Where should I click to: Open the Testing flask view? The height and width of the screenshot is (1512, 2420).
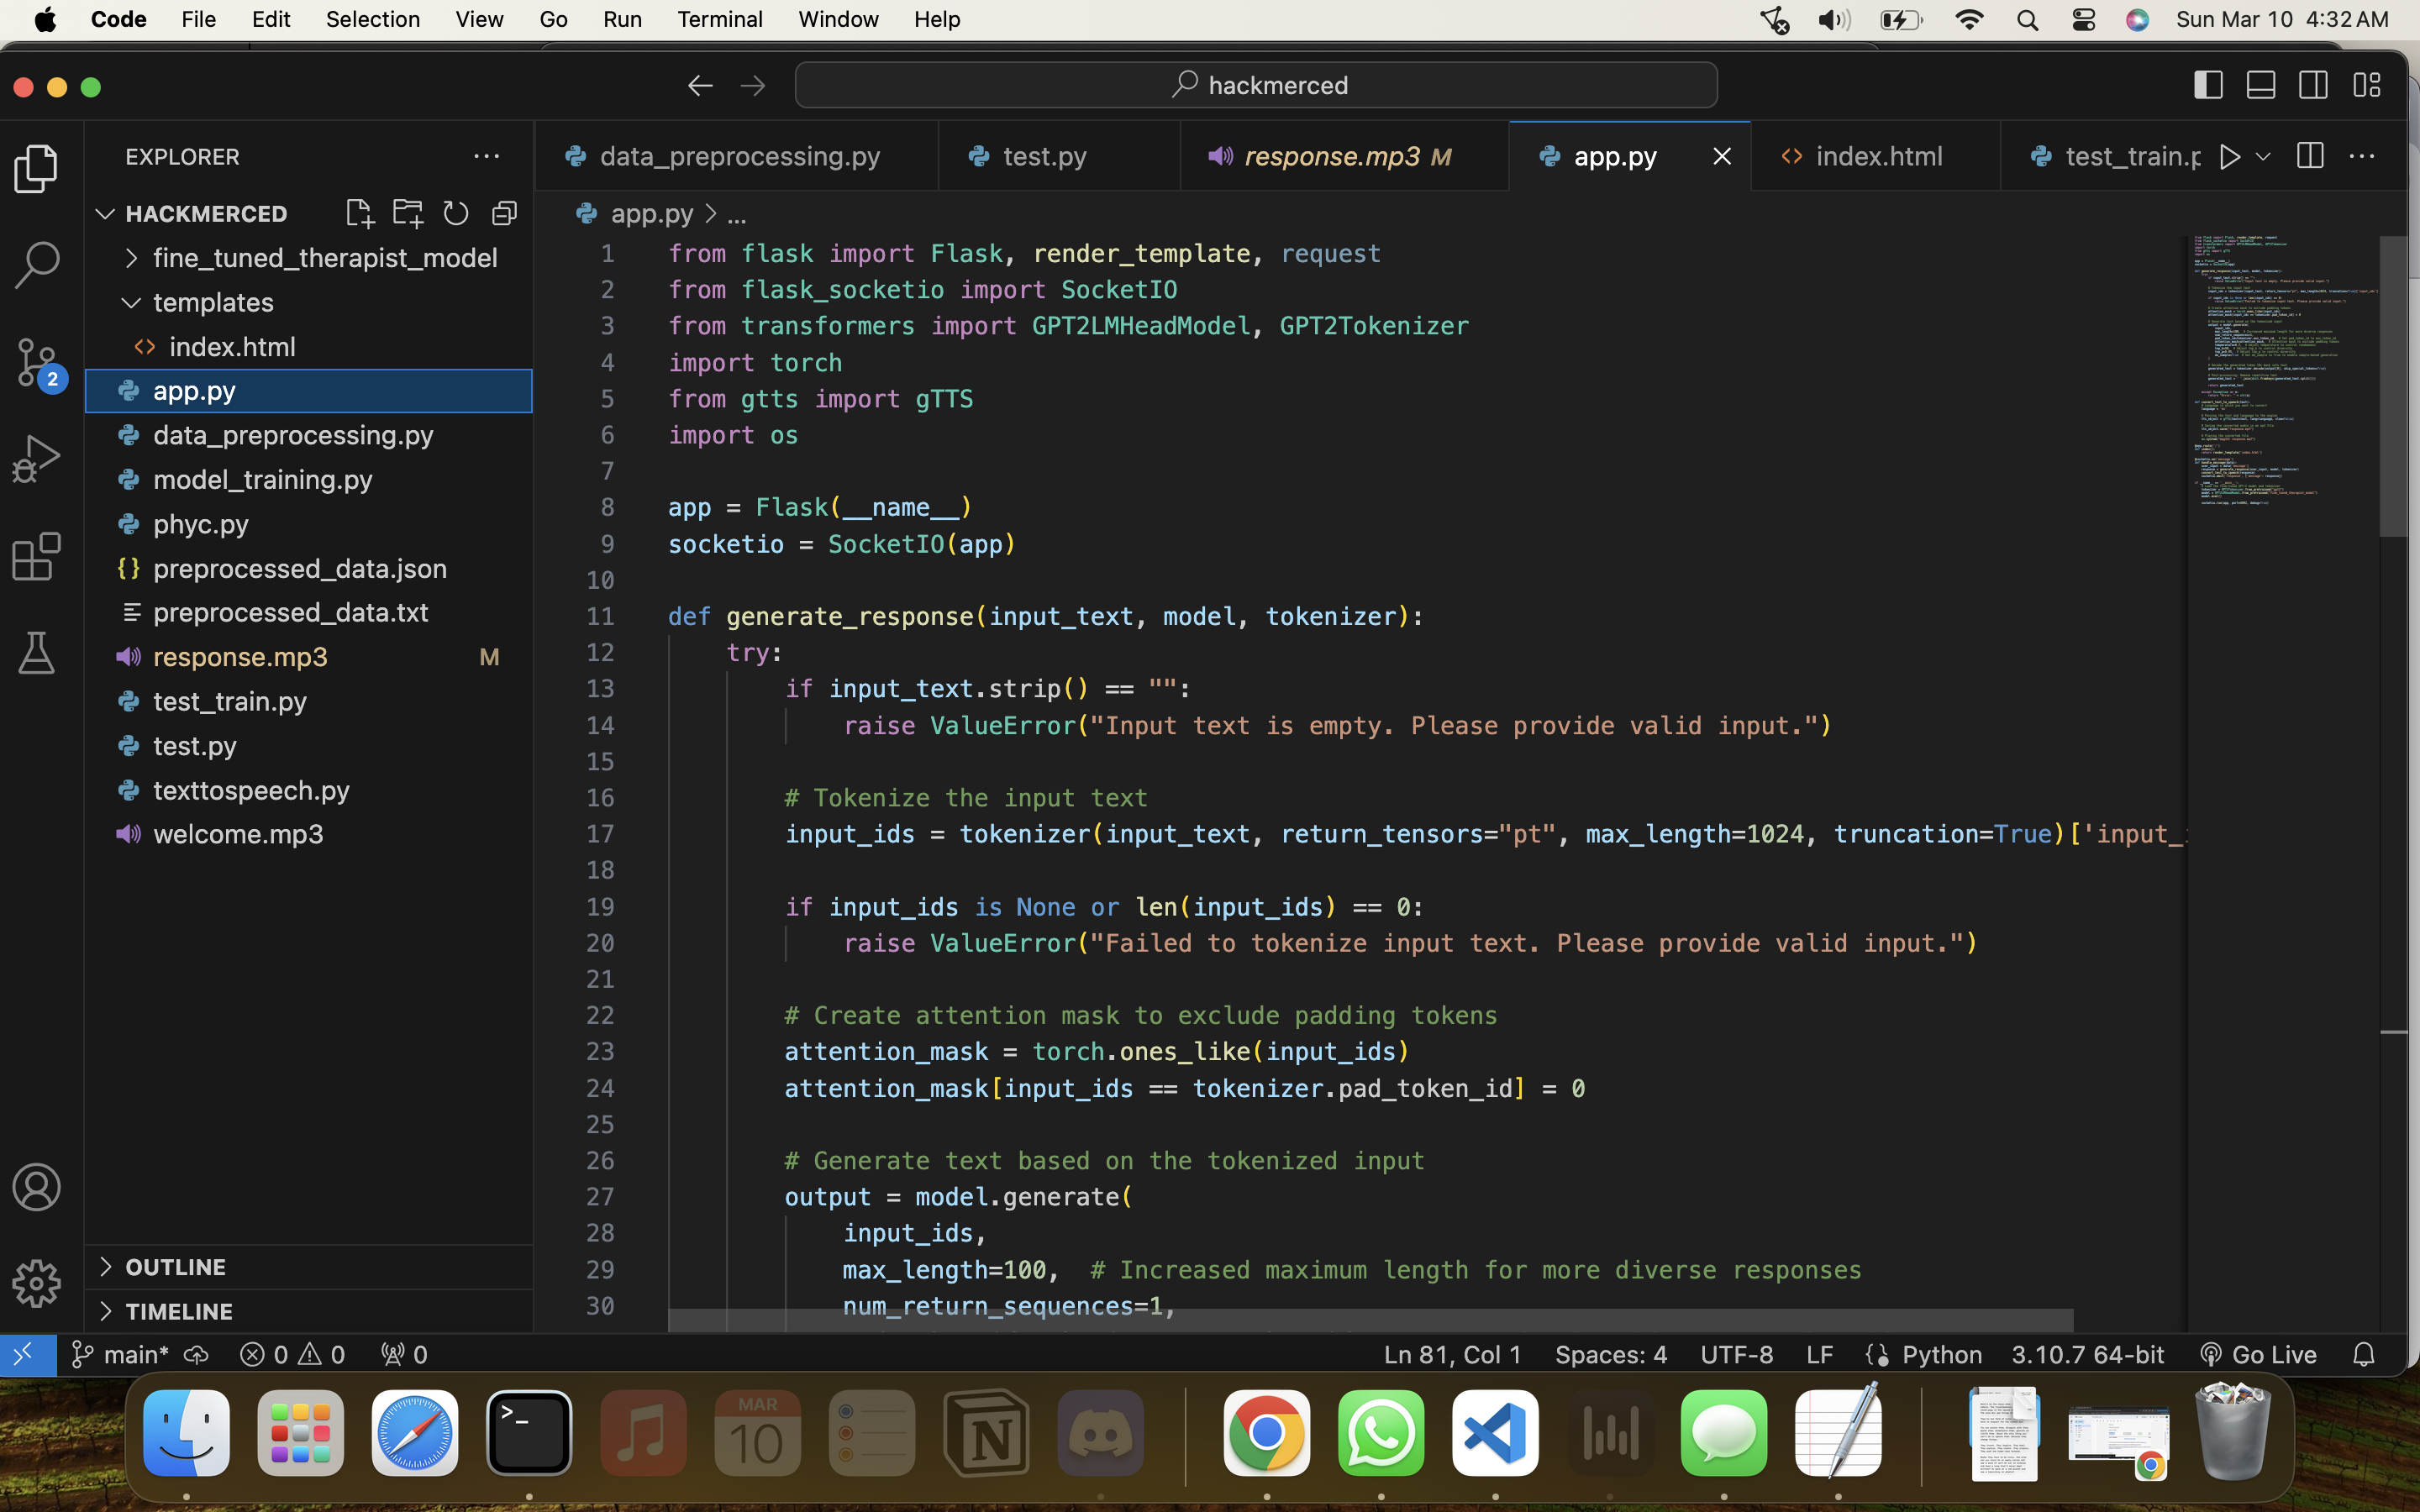[x=37, y=653]
